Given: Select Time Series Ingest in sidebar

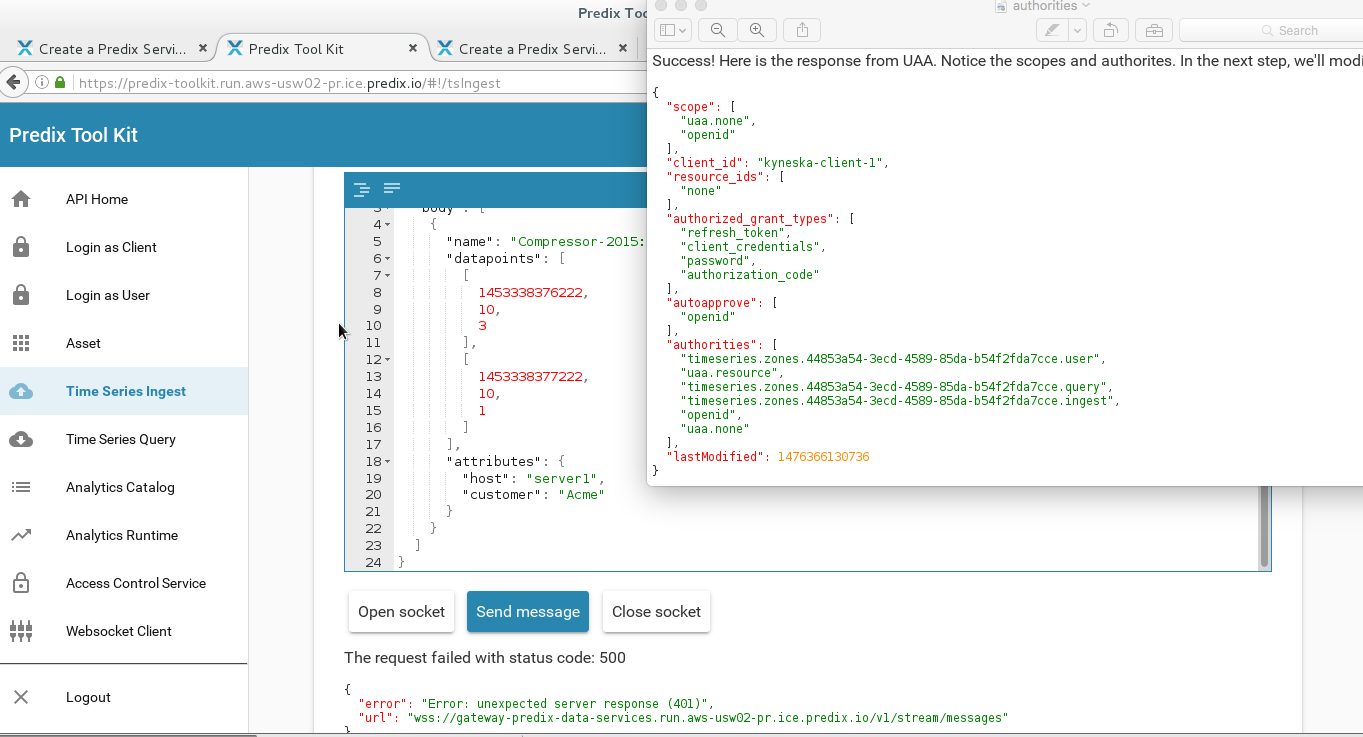Looking at the screenshot, I should click(124, 391).
